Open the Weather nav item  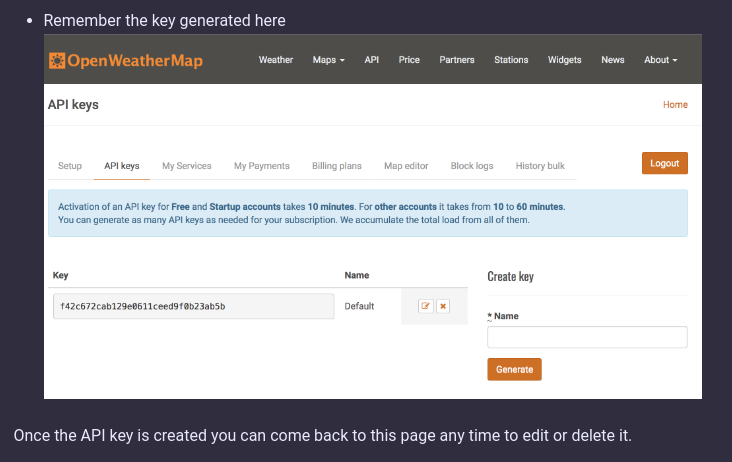276,60
